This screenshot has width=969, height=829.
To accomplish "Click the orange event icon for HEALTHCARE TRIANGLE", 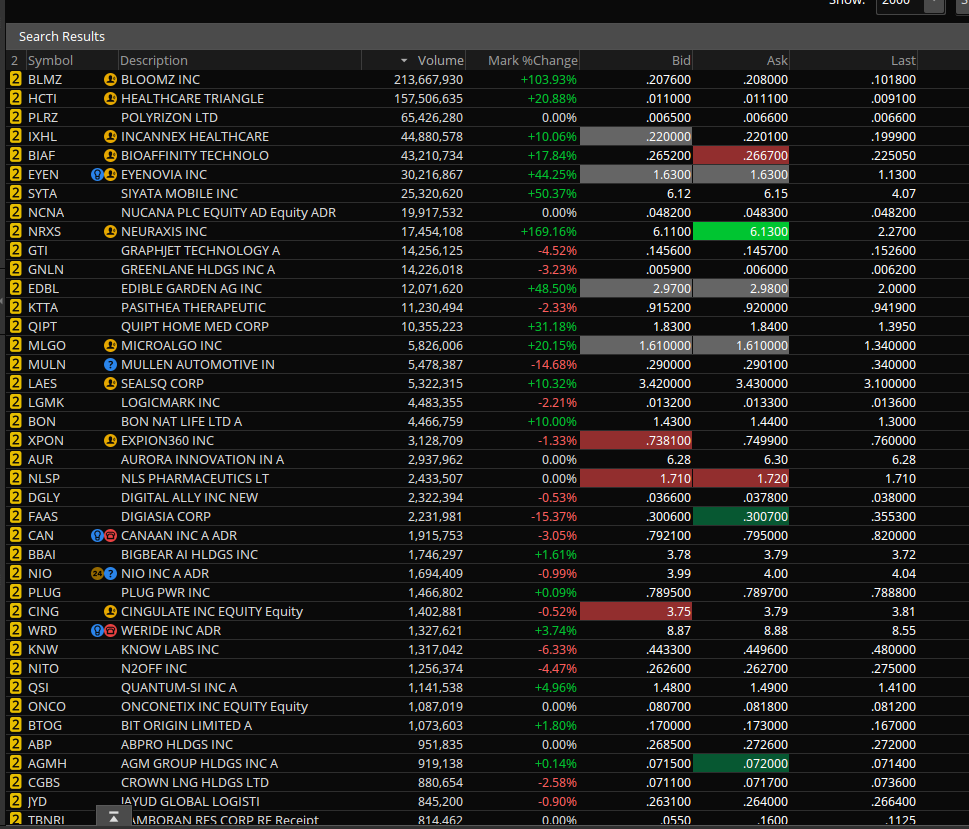I will [x=110, y=98].
